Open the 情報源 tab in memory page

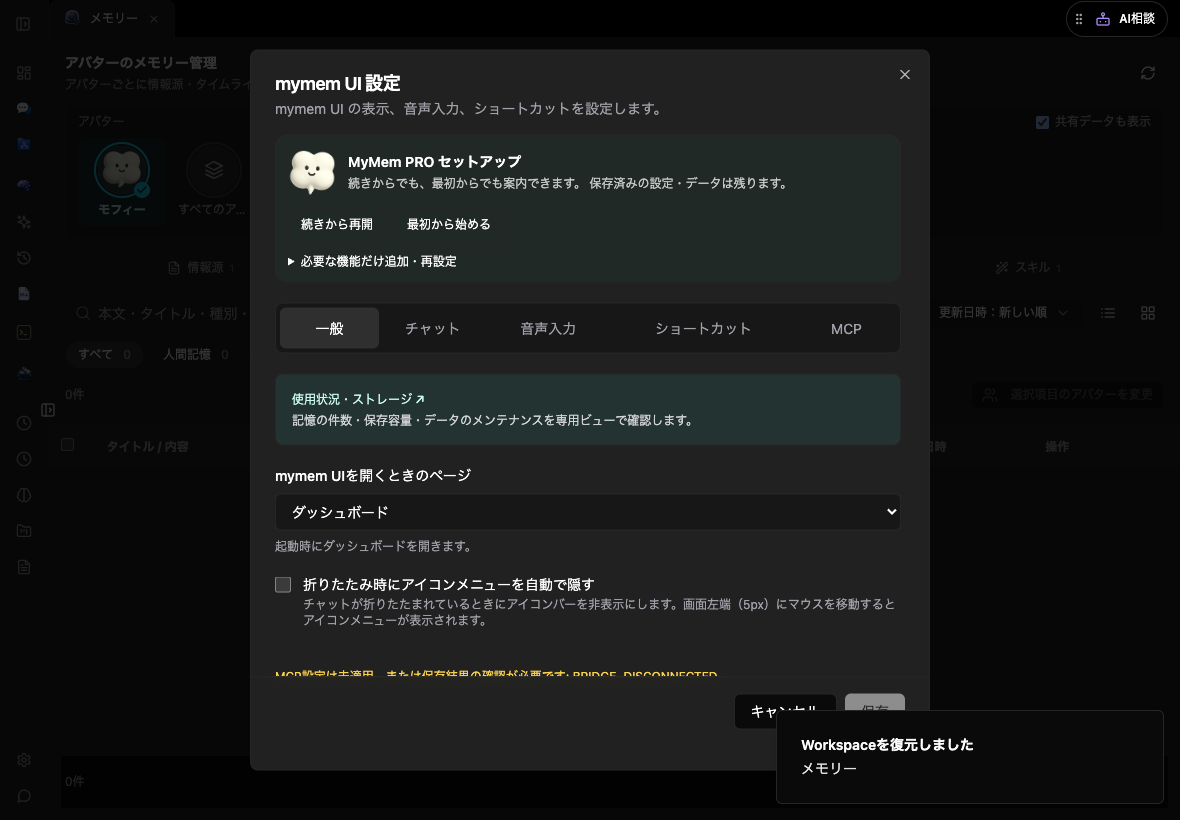pyautogui.click(x=201, y=268)
